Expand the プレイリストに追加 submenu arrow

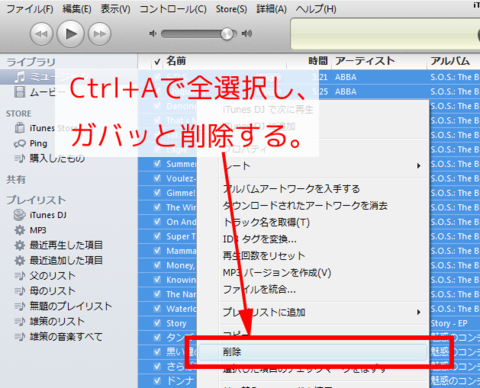tap(419, 312)
